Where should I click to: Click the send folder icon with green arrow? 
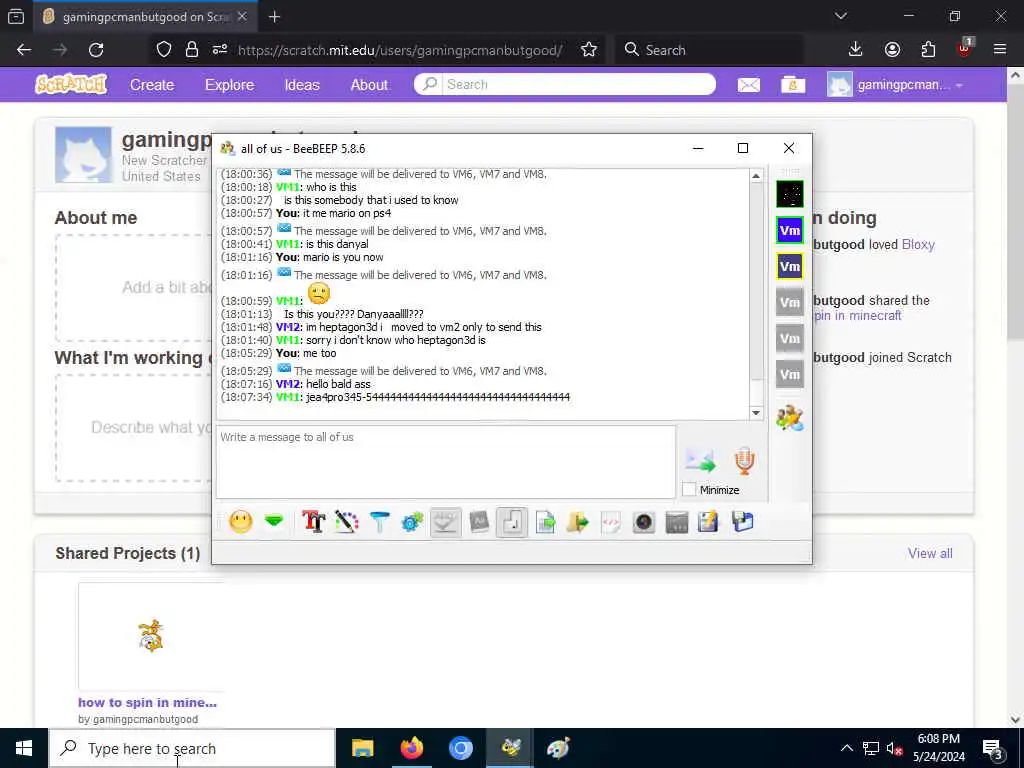(x=578, y=522)
